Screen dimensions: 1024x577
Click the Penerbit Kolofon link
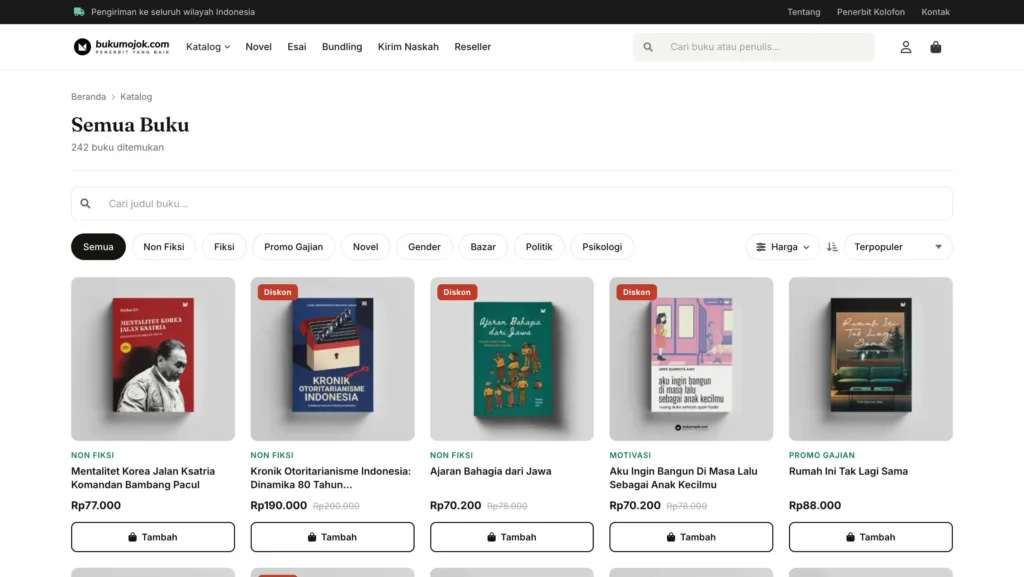click(x=871, y=12)
